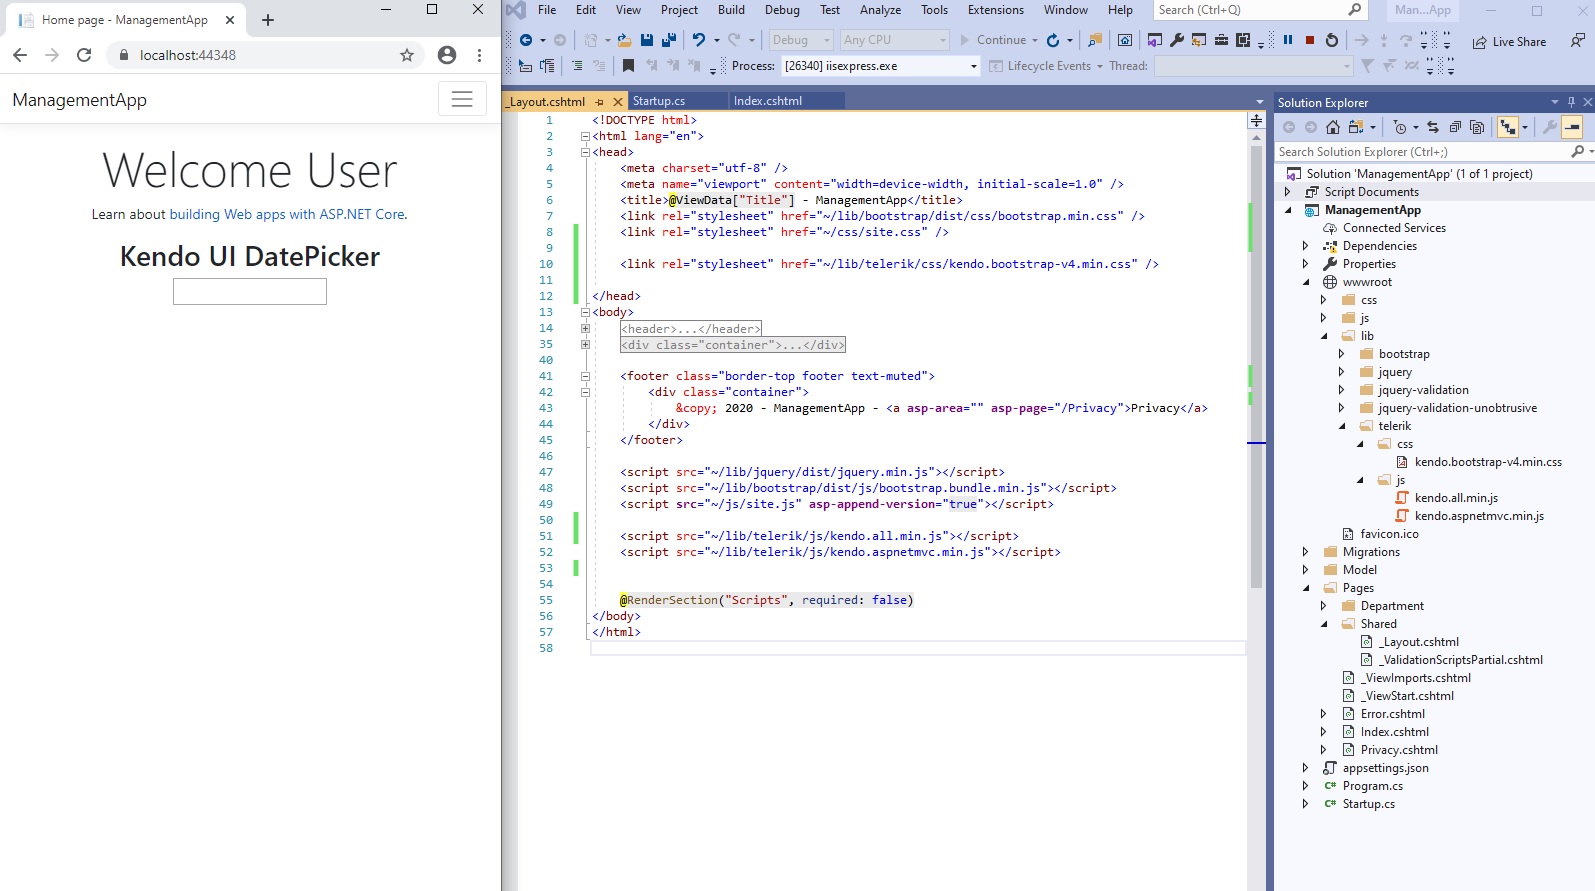Toggle the Preview Selected Items button

(1572, 127)
